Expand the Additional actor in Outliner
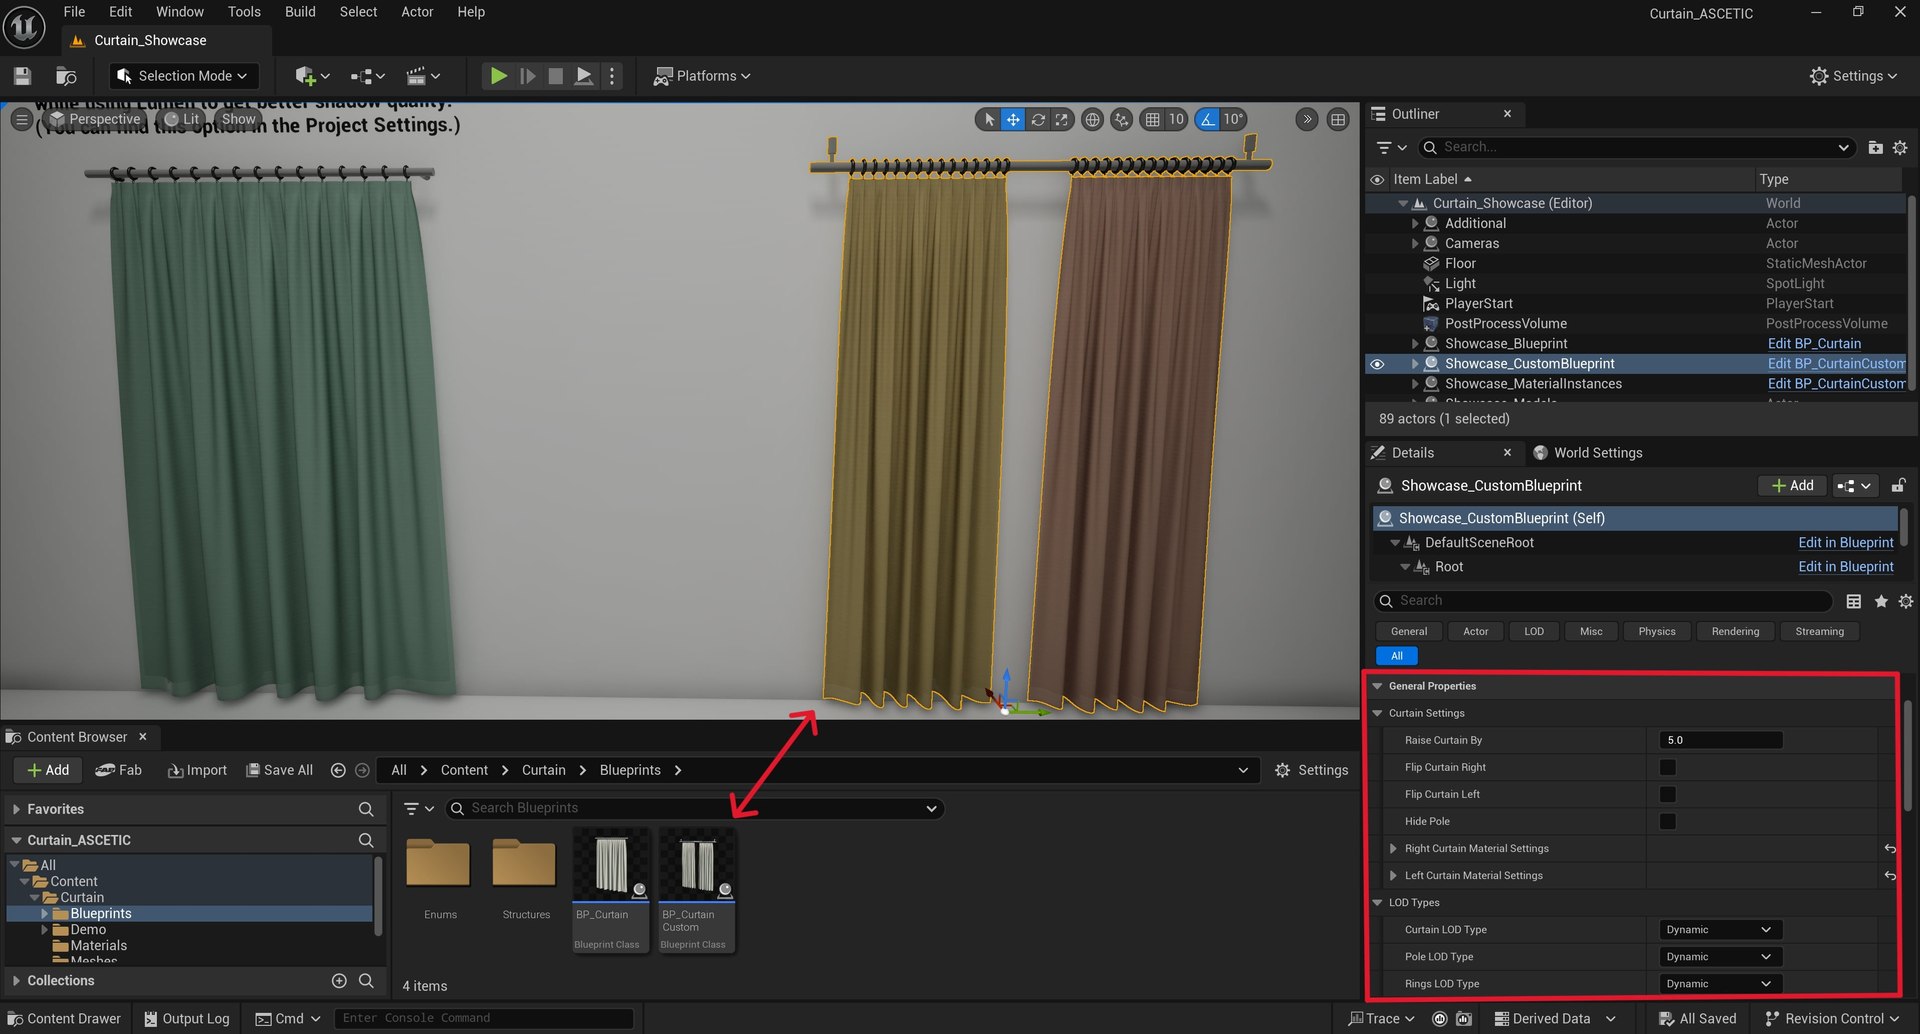This screenshot has width=1920, height=1034. coord(1414,224)
